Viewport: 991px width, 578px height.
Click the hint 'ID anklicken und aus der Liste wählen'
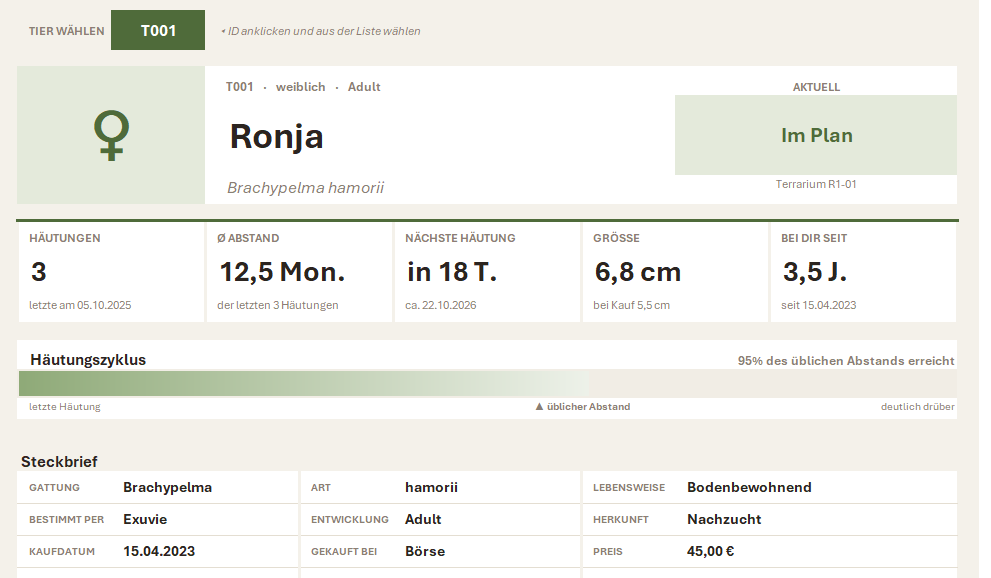[x=324, y=31]
